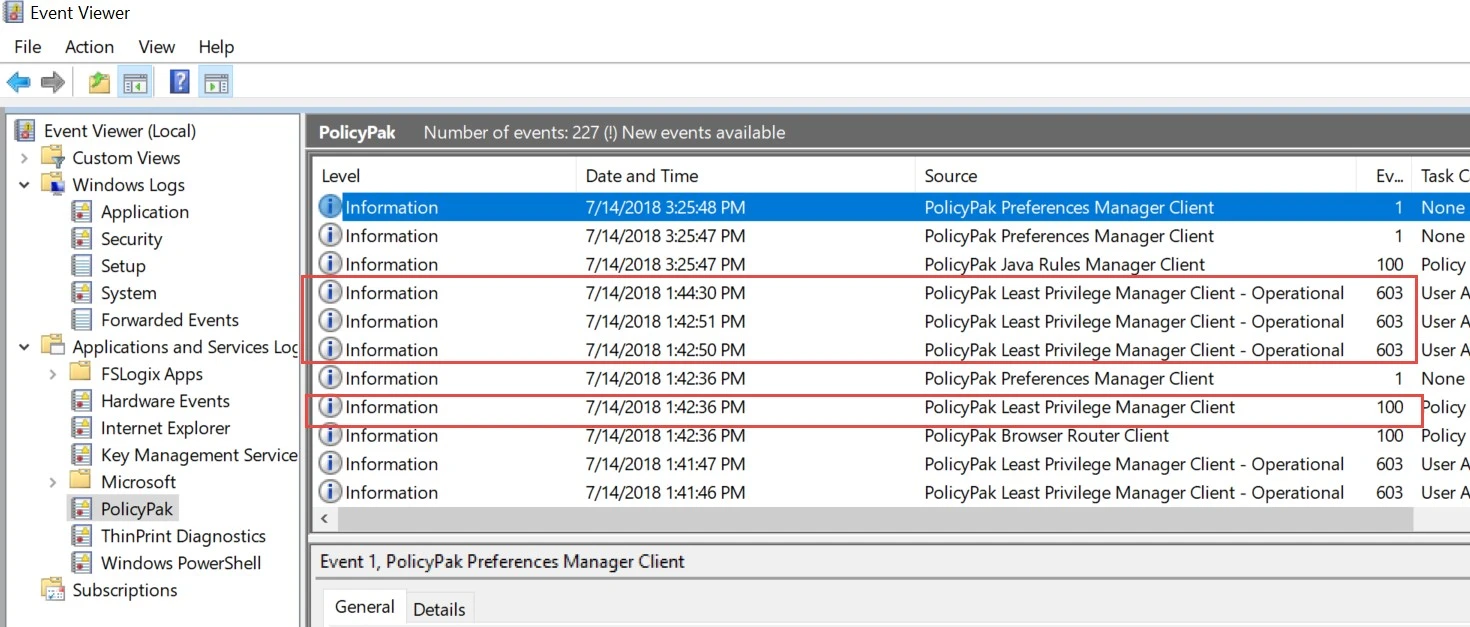1470x627 pixels.
Task: Click the Forward arrow toolbar icon
Action: click(52, 82)
